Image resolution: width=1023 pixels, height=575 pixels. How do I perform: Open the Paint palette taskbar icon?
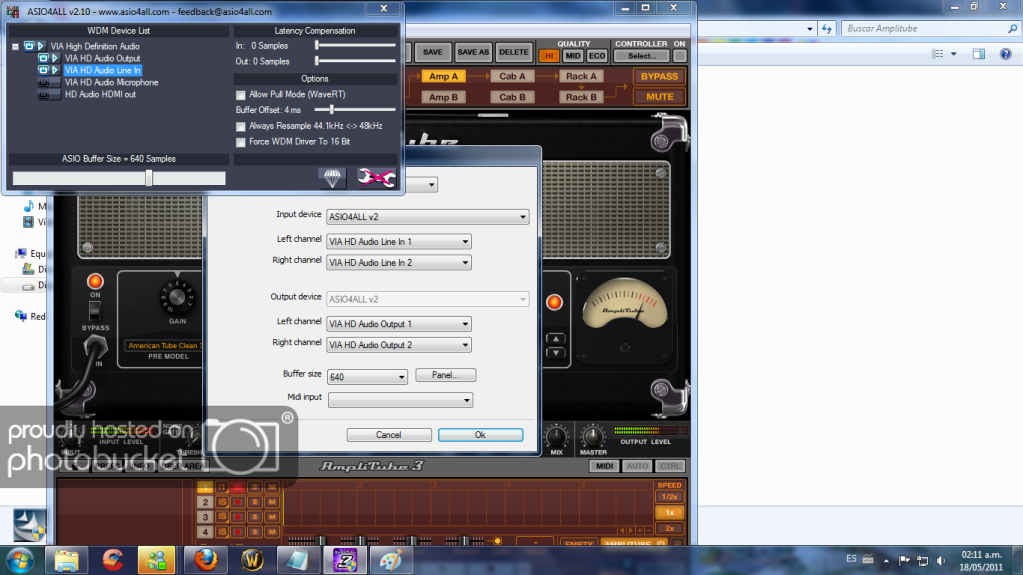coord(390,558)
